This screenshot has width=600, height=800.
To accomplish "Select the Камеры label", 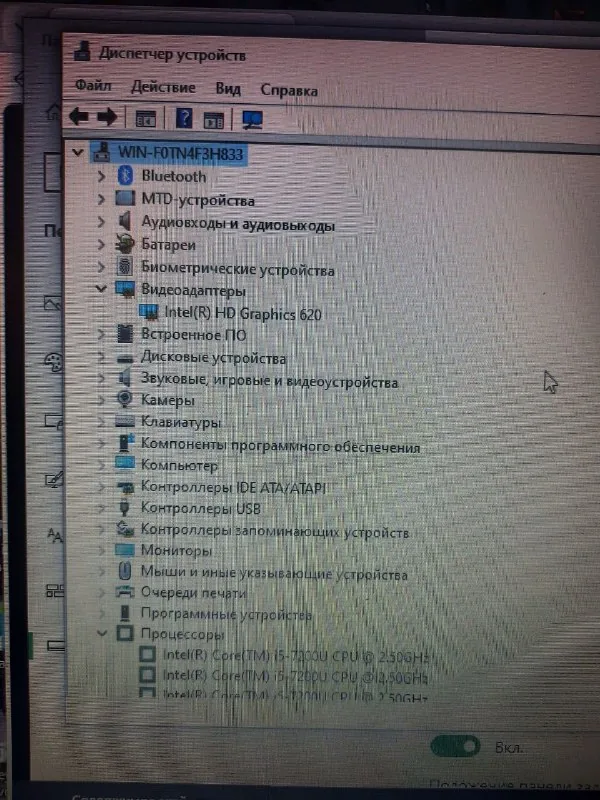I will pos(168,399).
